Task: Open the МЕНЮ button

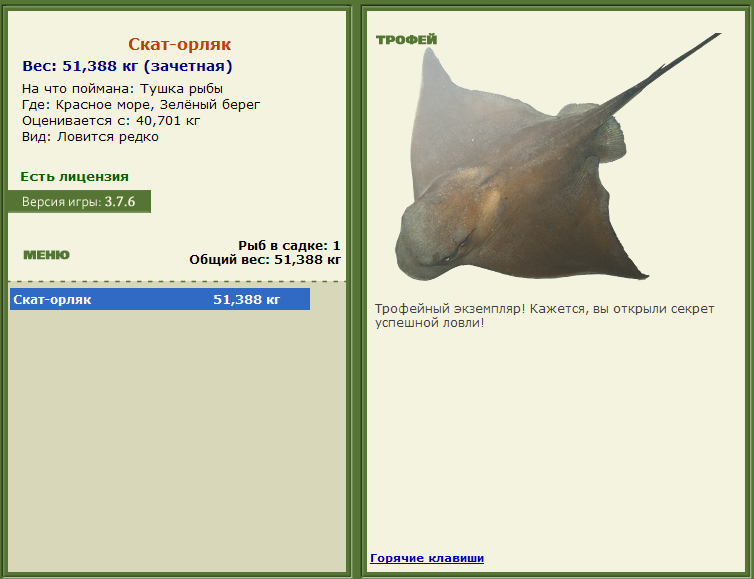Action: point(46,255)
